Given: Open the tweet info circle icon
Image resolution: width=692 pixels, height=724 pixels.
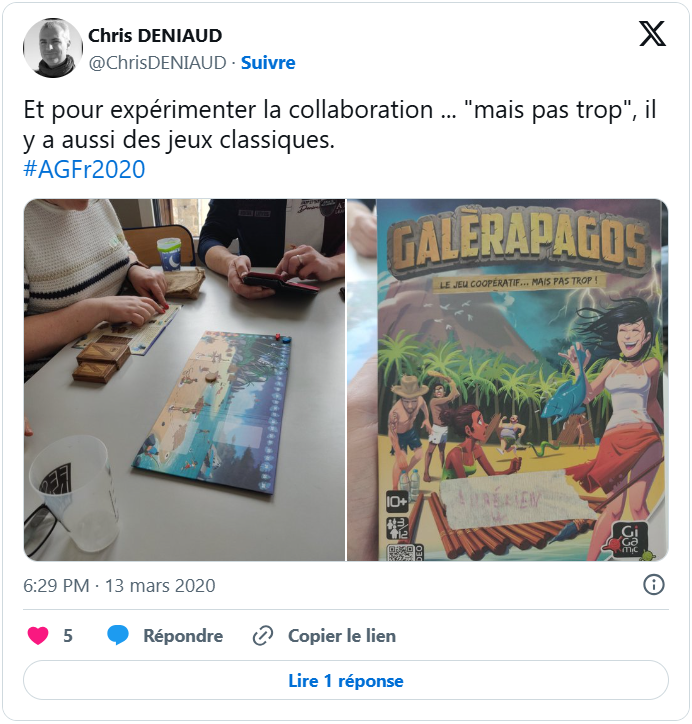Looking at the screenshot, I should 654,585.
